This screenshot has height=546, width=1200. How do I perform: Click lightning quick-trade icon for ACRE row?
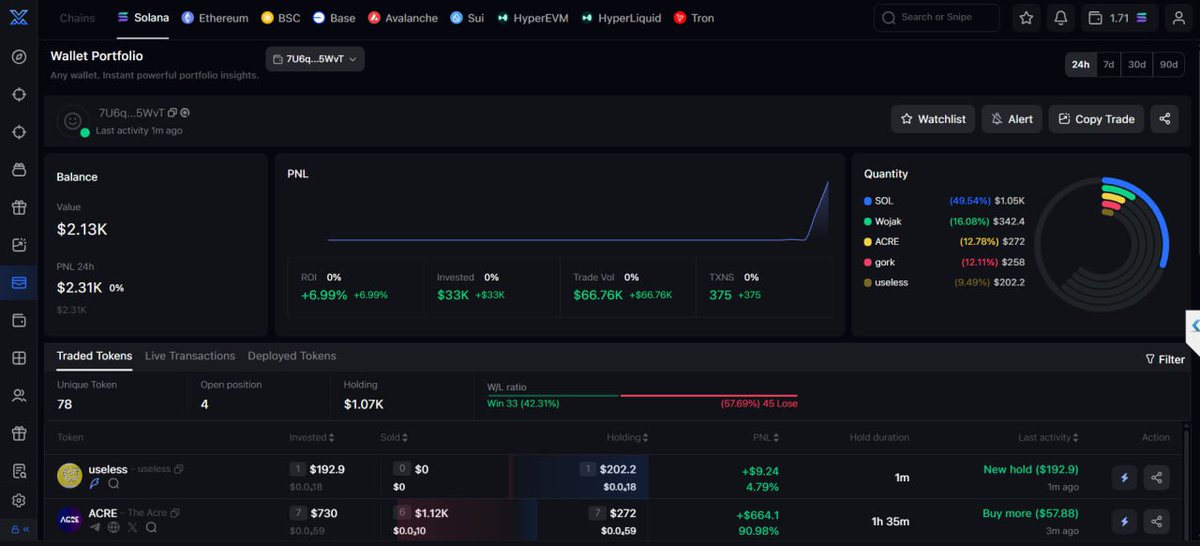[x=1124, y=521]
